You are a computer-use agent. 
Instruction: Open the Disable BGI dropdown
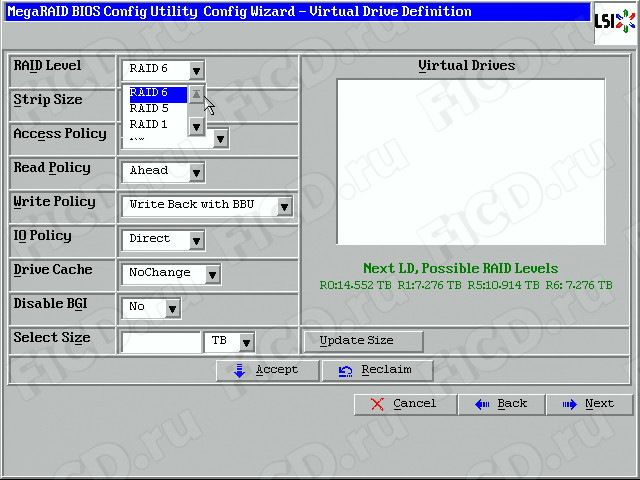pos(151,308)
